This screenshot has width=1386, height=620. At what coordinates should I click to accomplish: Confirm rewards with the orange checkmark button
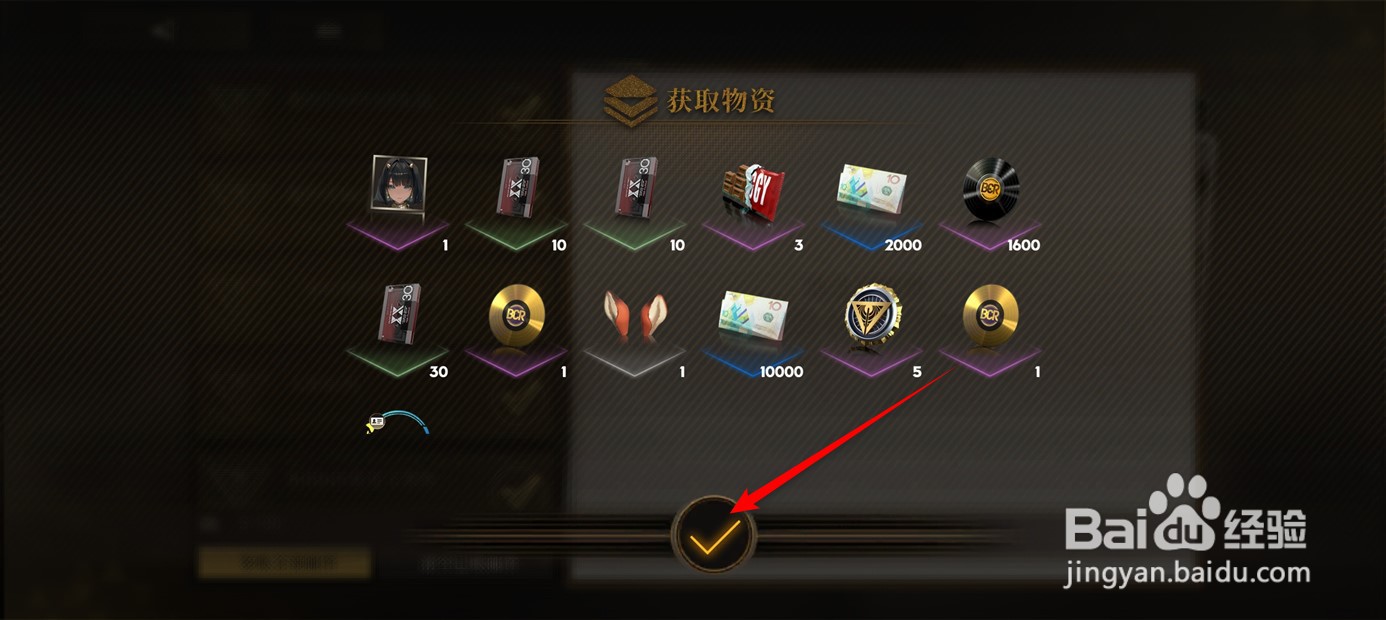point(714,536)
